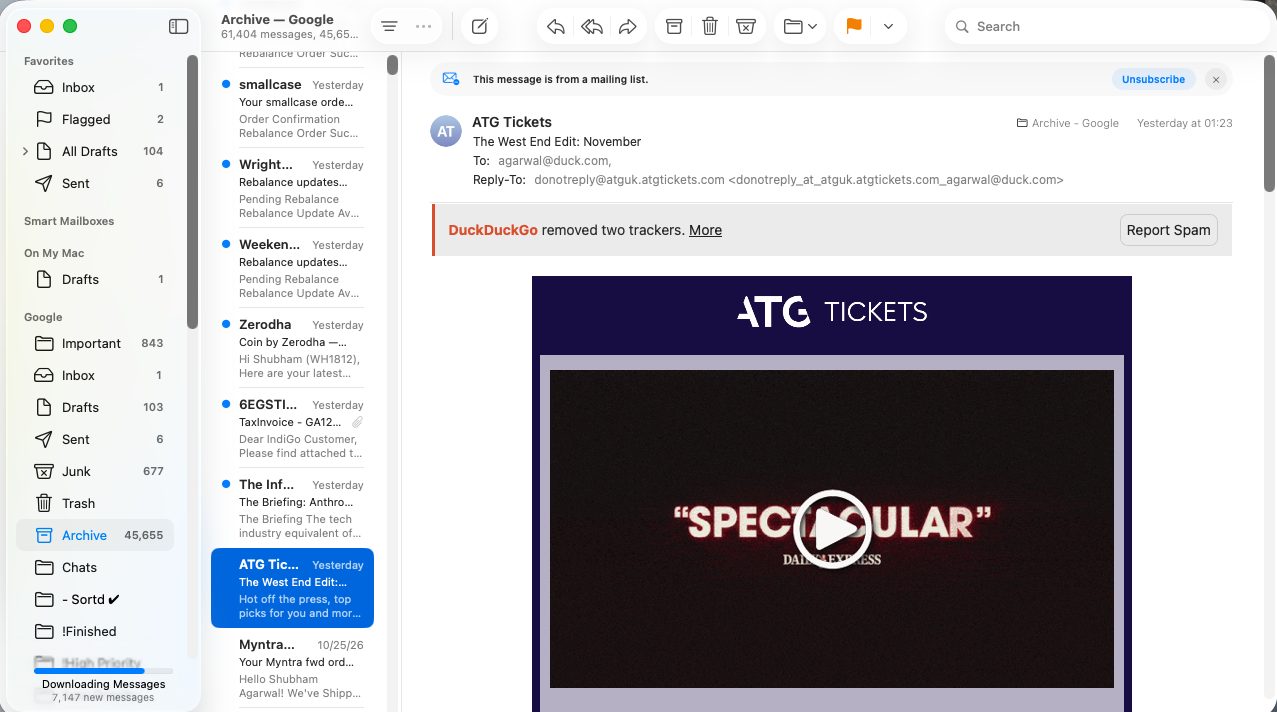Open the Wright... Rebalance updates message
The width and height of the screenshot is (1277, 712).
pyautogui.click(x=292, y=188)
